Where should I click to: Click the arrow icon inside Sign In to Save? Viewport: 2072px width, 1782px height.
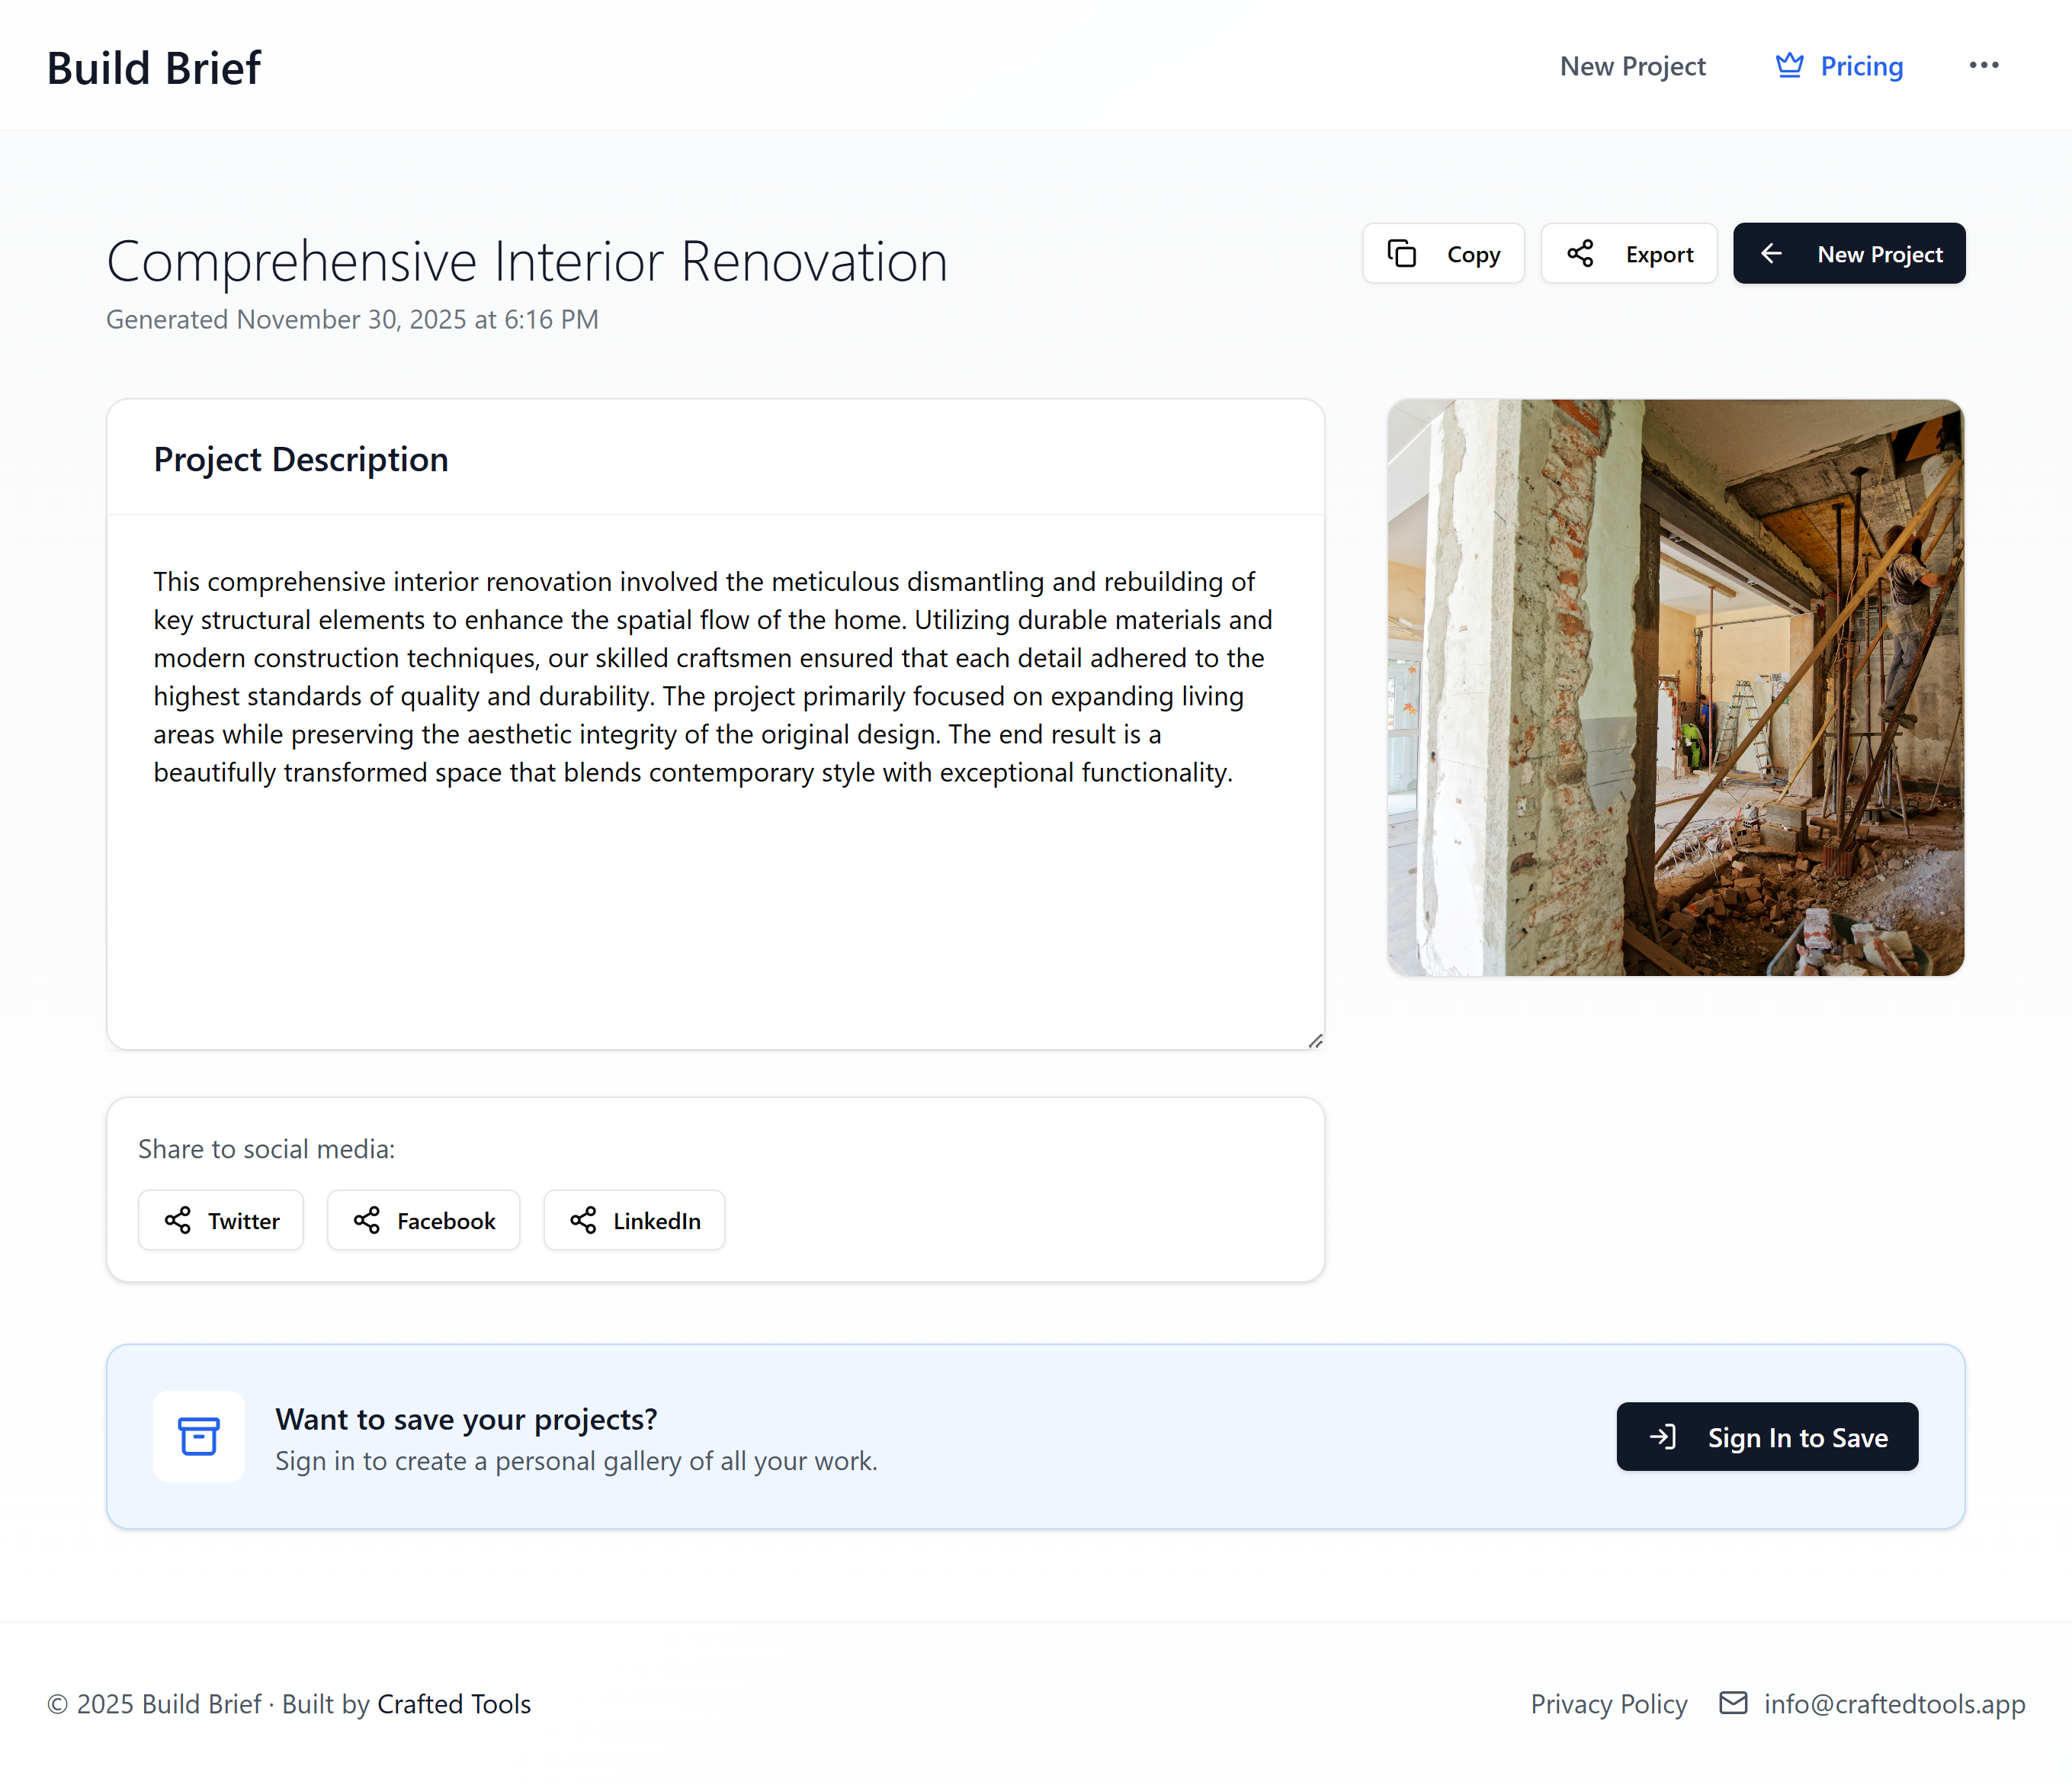[x=1663, y=1437]
